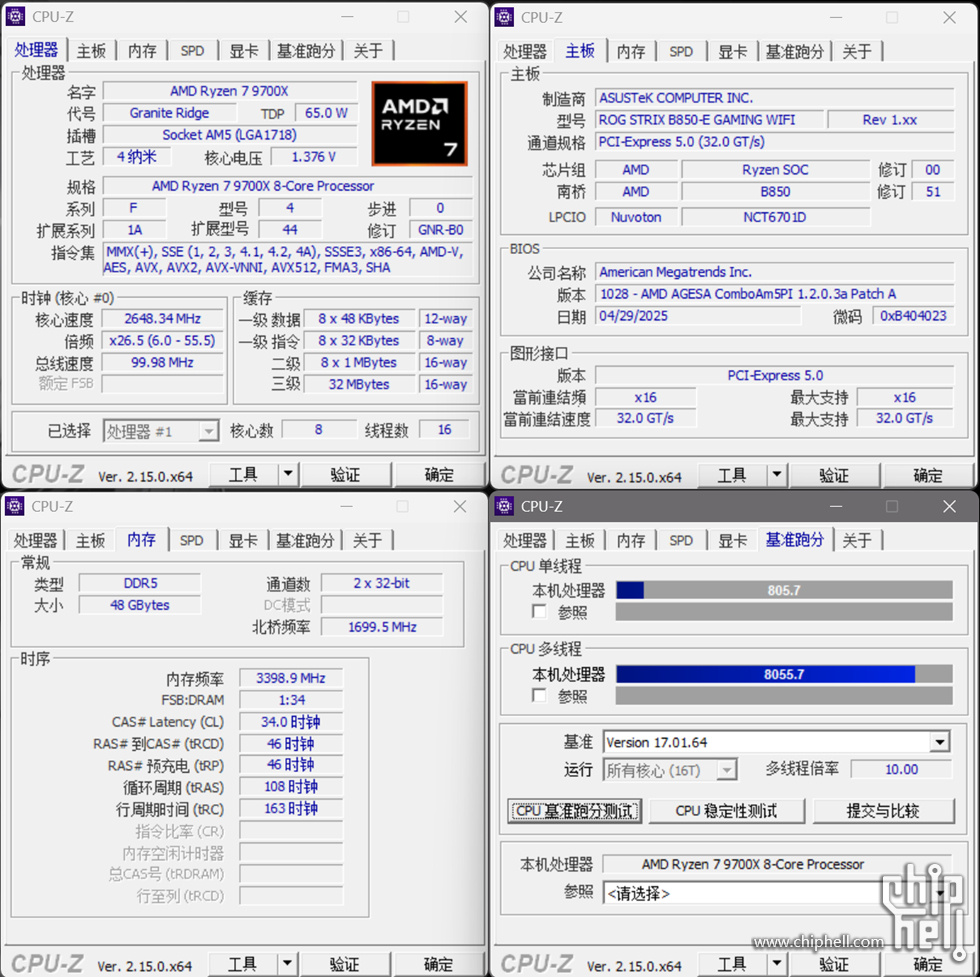The width and height of the screenshot is (980, 977).
Task: Open the SPD tab in the memory timings window
Action: pos(192,540)
